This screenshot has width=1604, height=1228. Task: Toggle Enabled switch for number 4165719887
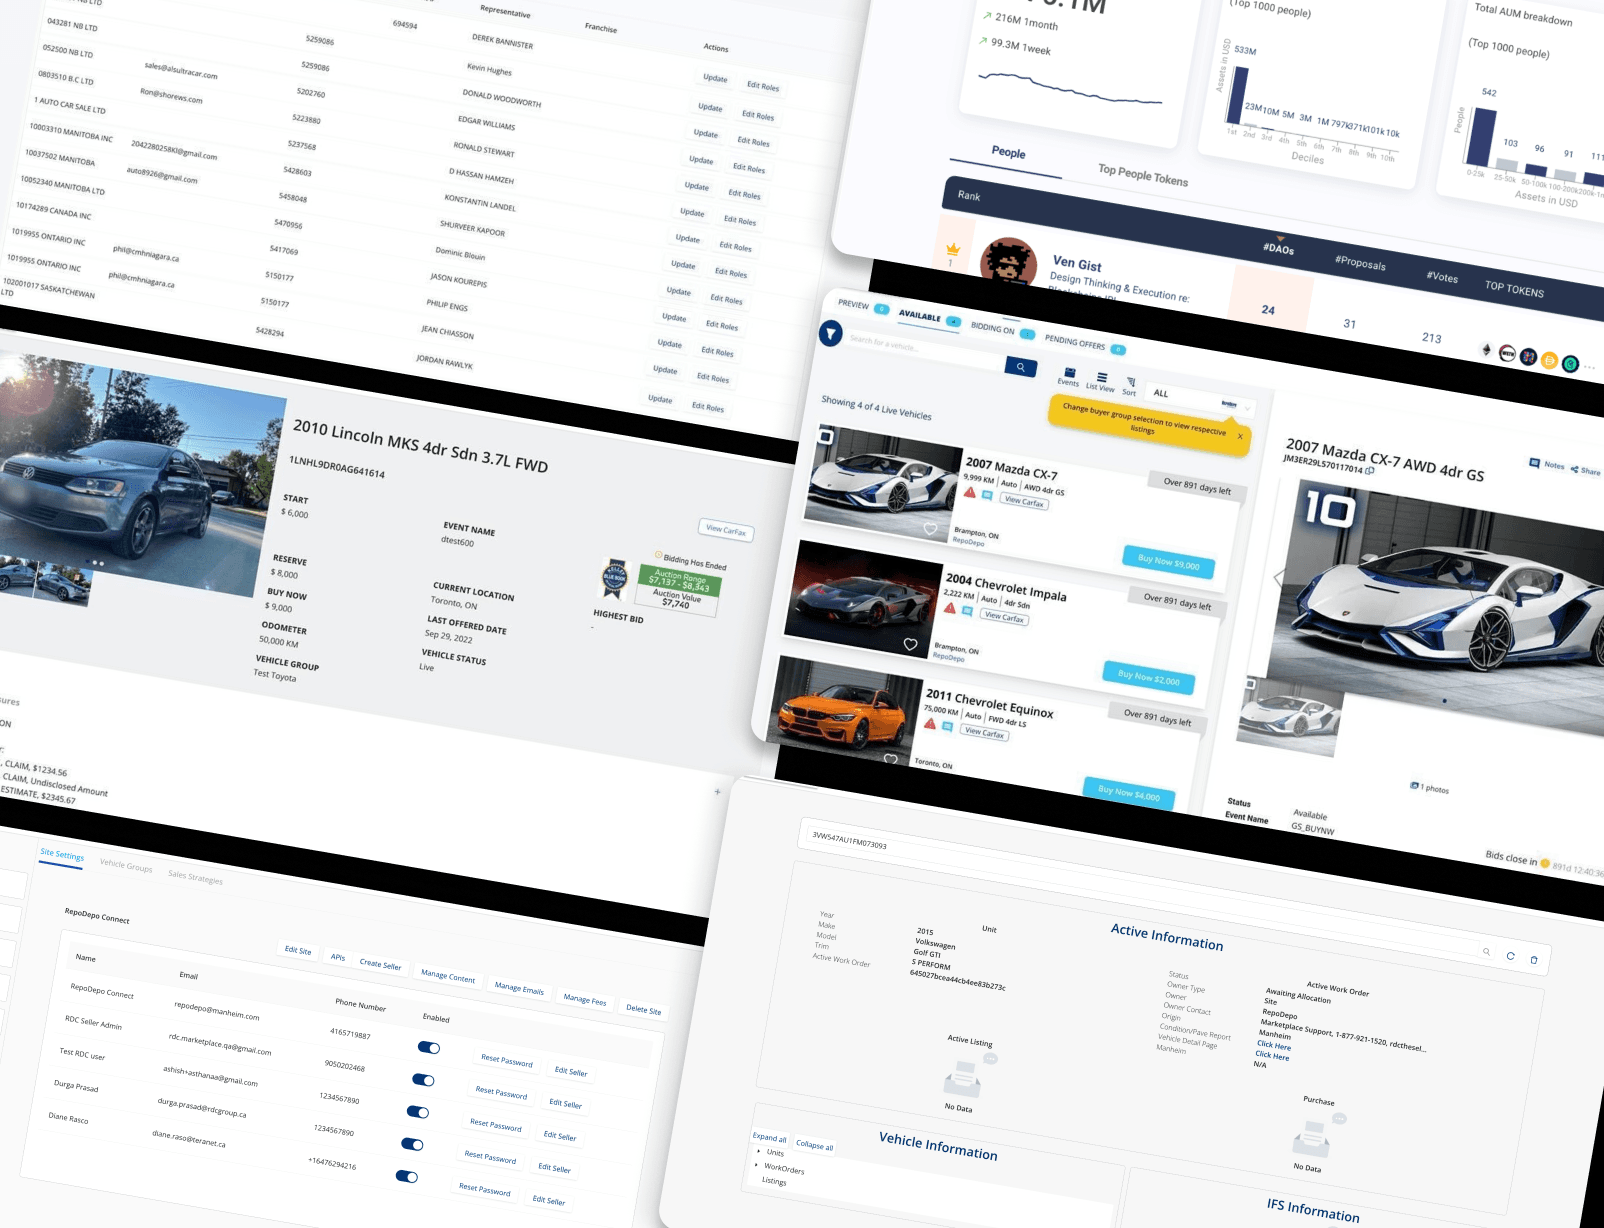coord(429,1048)
